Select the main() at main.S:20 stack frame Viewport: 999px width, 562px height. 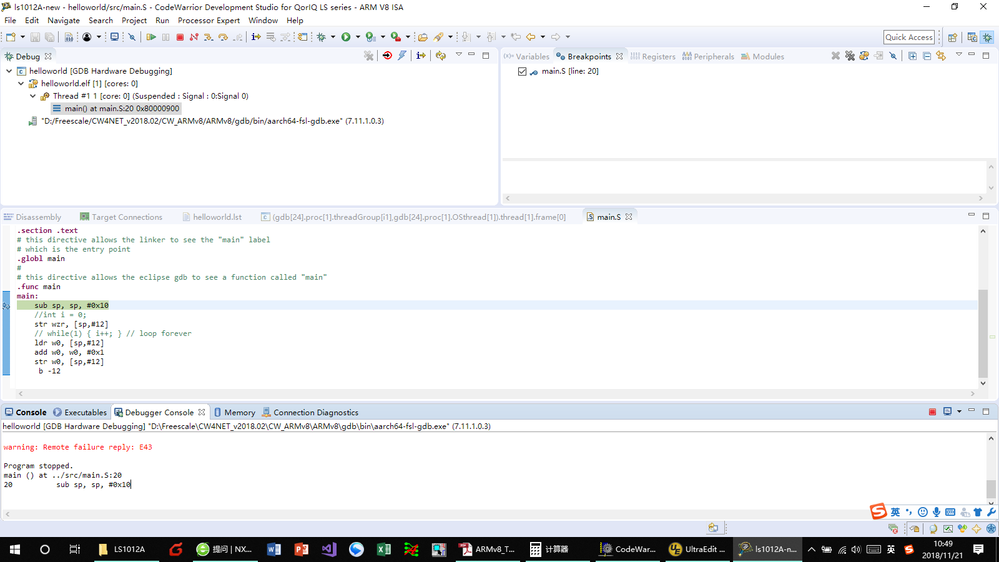[x=115, y=108]
